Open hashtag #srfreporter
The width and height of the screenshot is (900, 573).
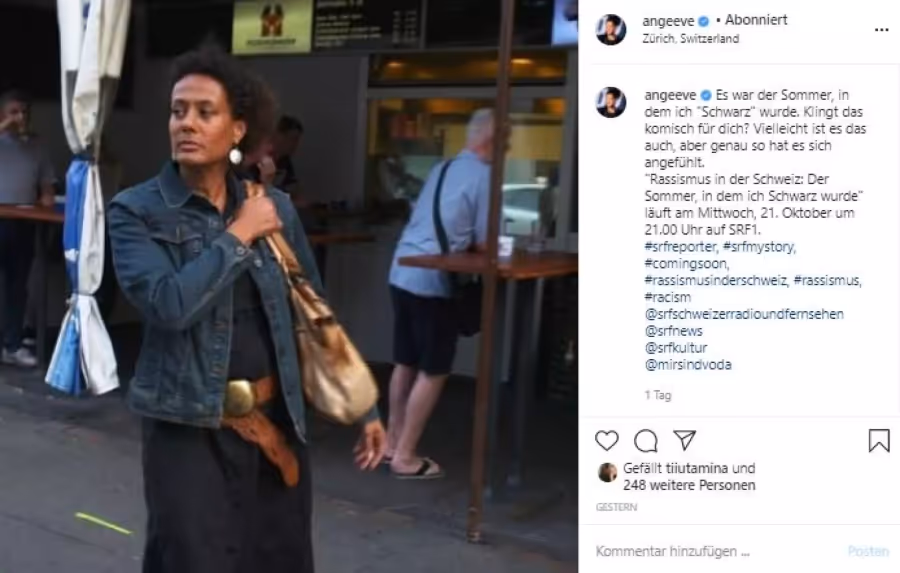681,247
